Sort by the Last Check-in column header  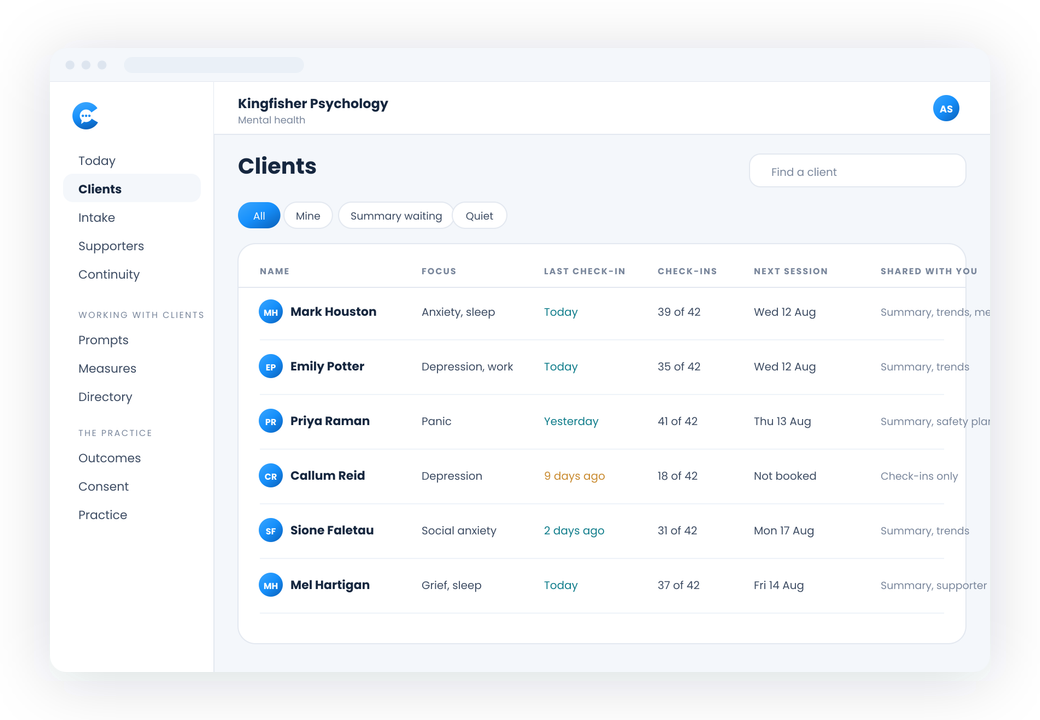(x=584, y=271)
